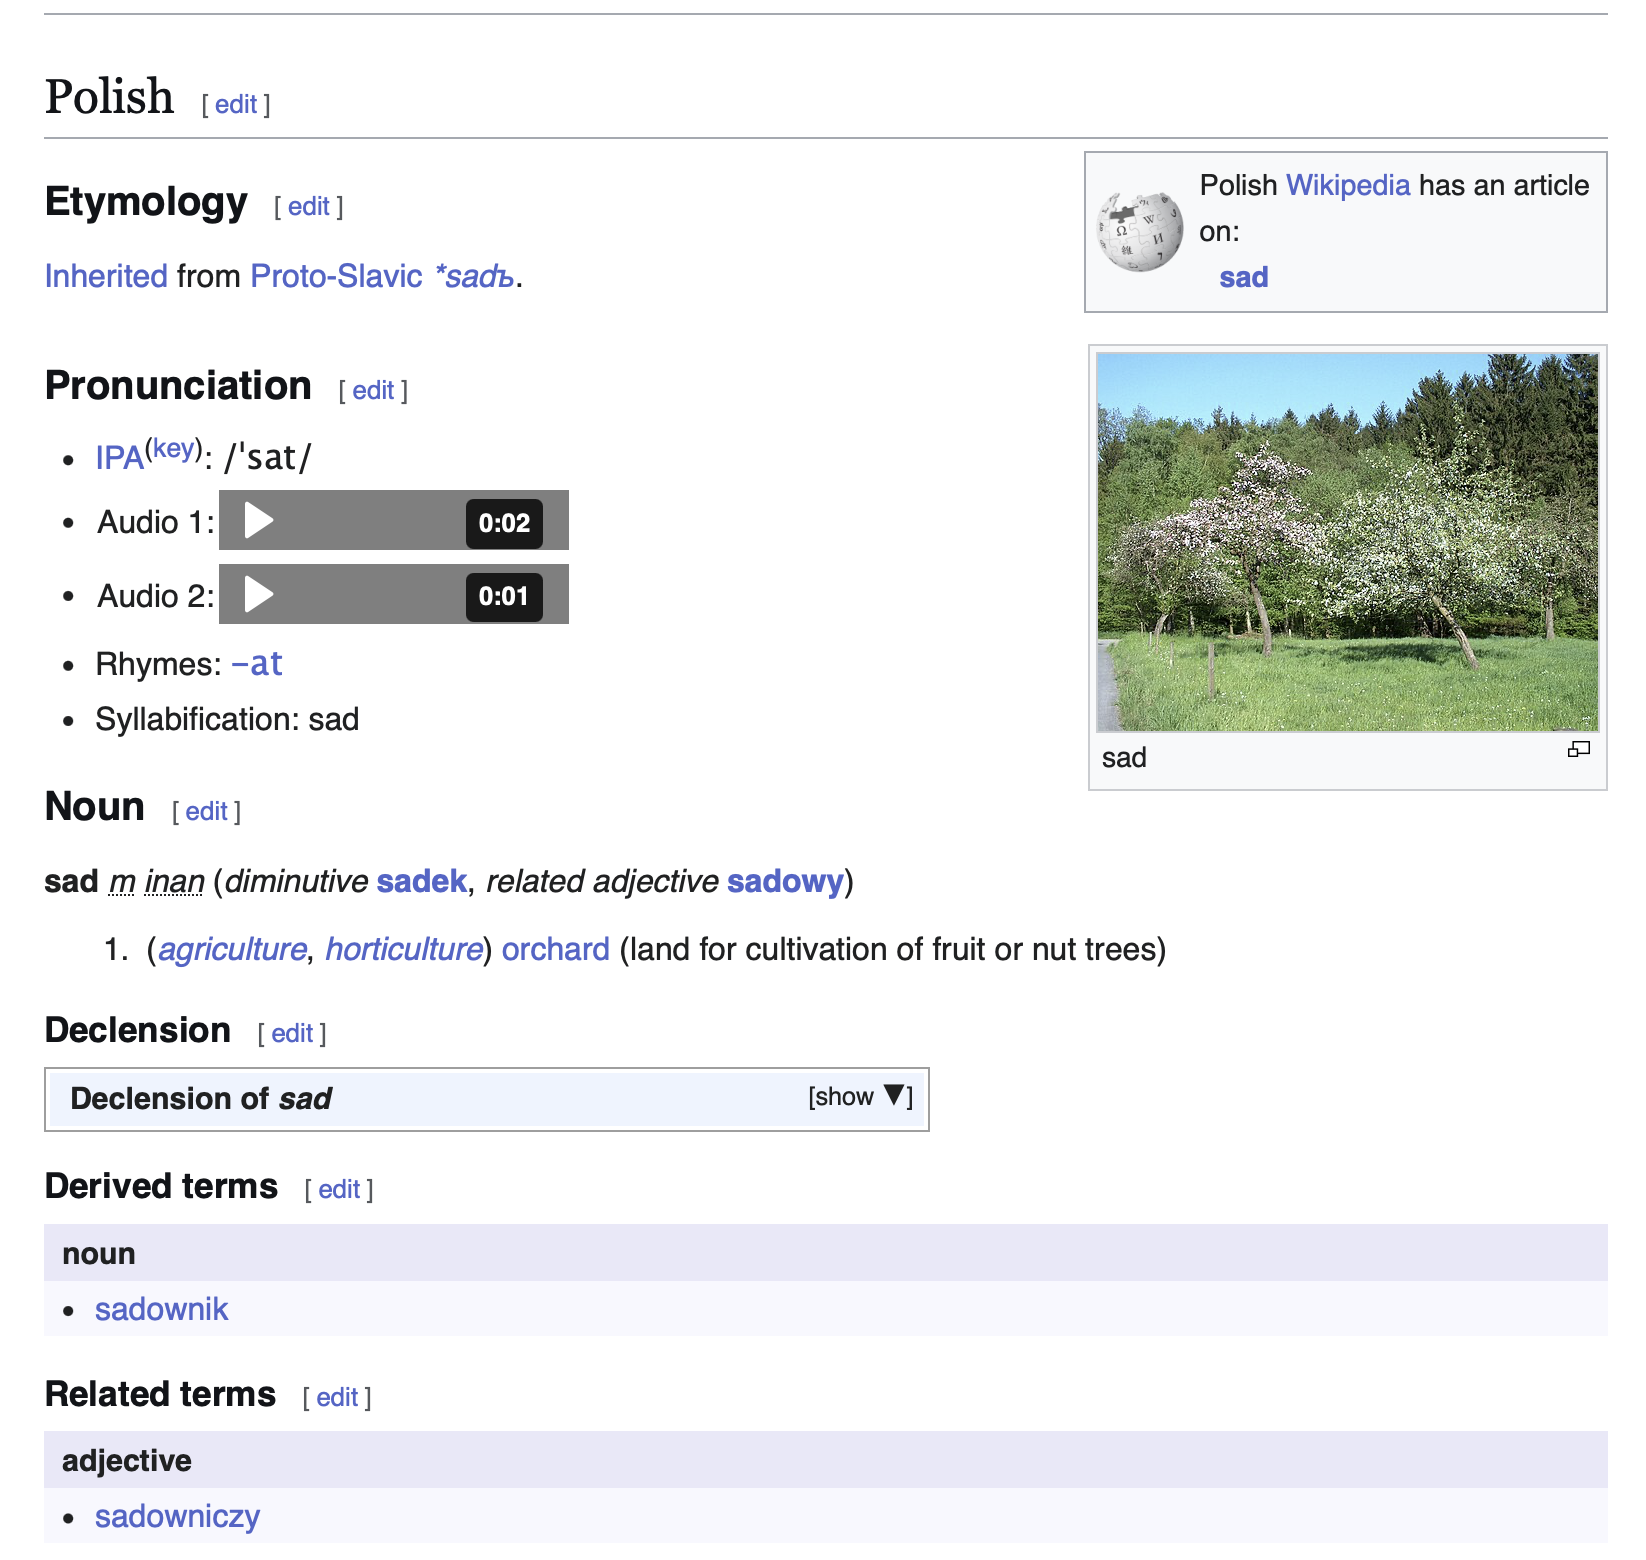Viewport: 1646px width, 1560px height.
Task: Open the derived term sadownik
Action: pyautogui.click(x=162, y=1309)
